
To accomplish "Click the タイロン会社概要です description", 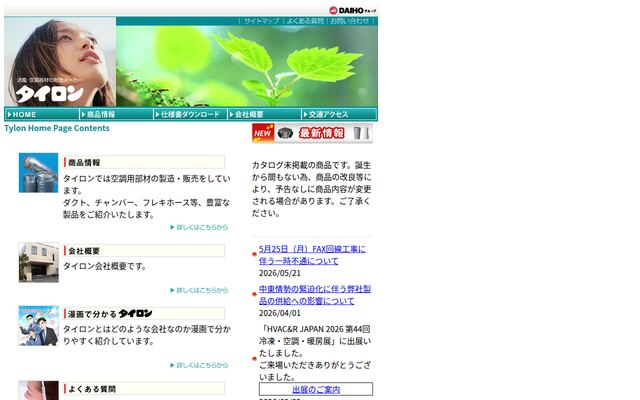I will 104,266.
